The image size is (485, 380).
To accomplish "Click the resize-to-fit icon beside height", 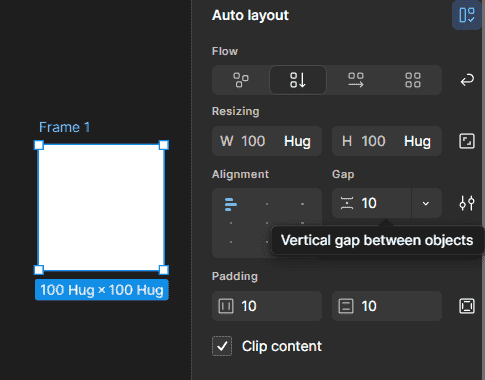I will [x=467, y=141].
